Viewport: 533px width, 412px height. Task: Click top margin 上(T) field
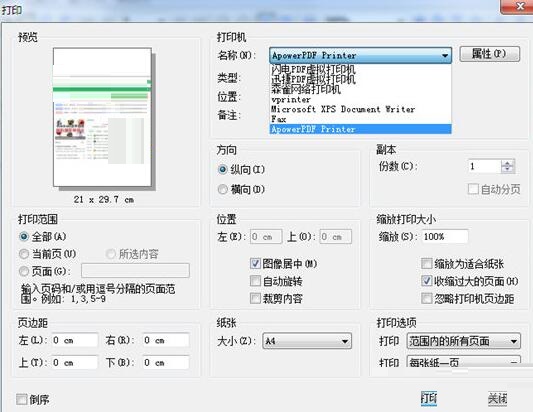pyautogui.click(x=75, y=362)
